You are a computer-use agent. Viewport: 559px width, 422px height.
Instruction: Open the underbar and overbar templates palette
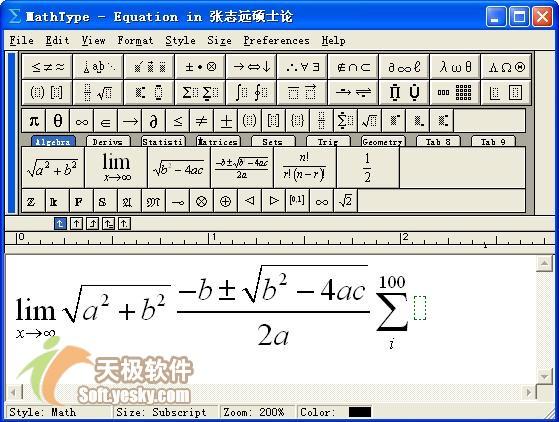coord(302,93)
